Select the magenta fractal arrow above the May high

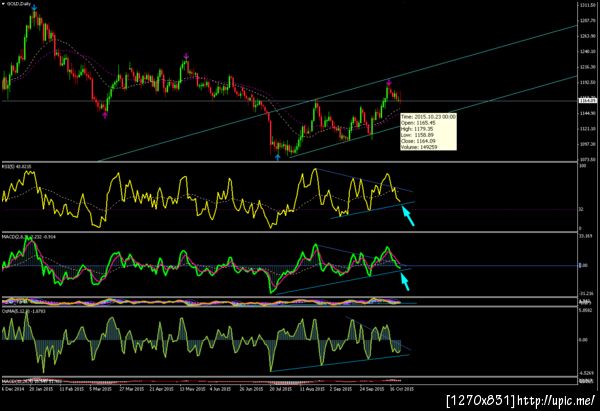186,56
